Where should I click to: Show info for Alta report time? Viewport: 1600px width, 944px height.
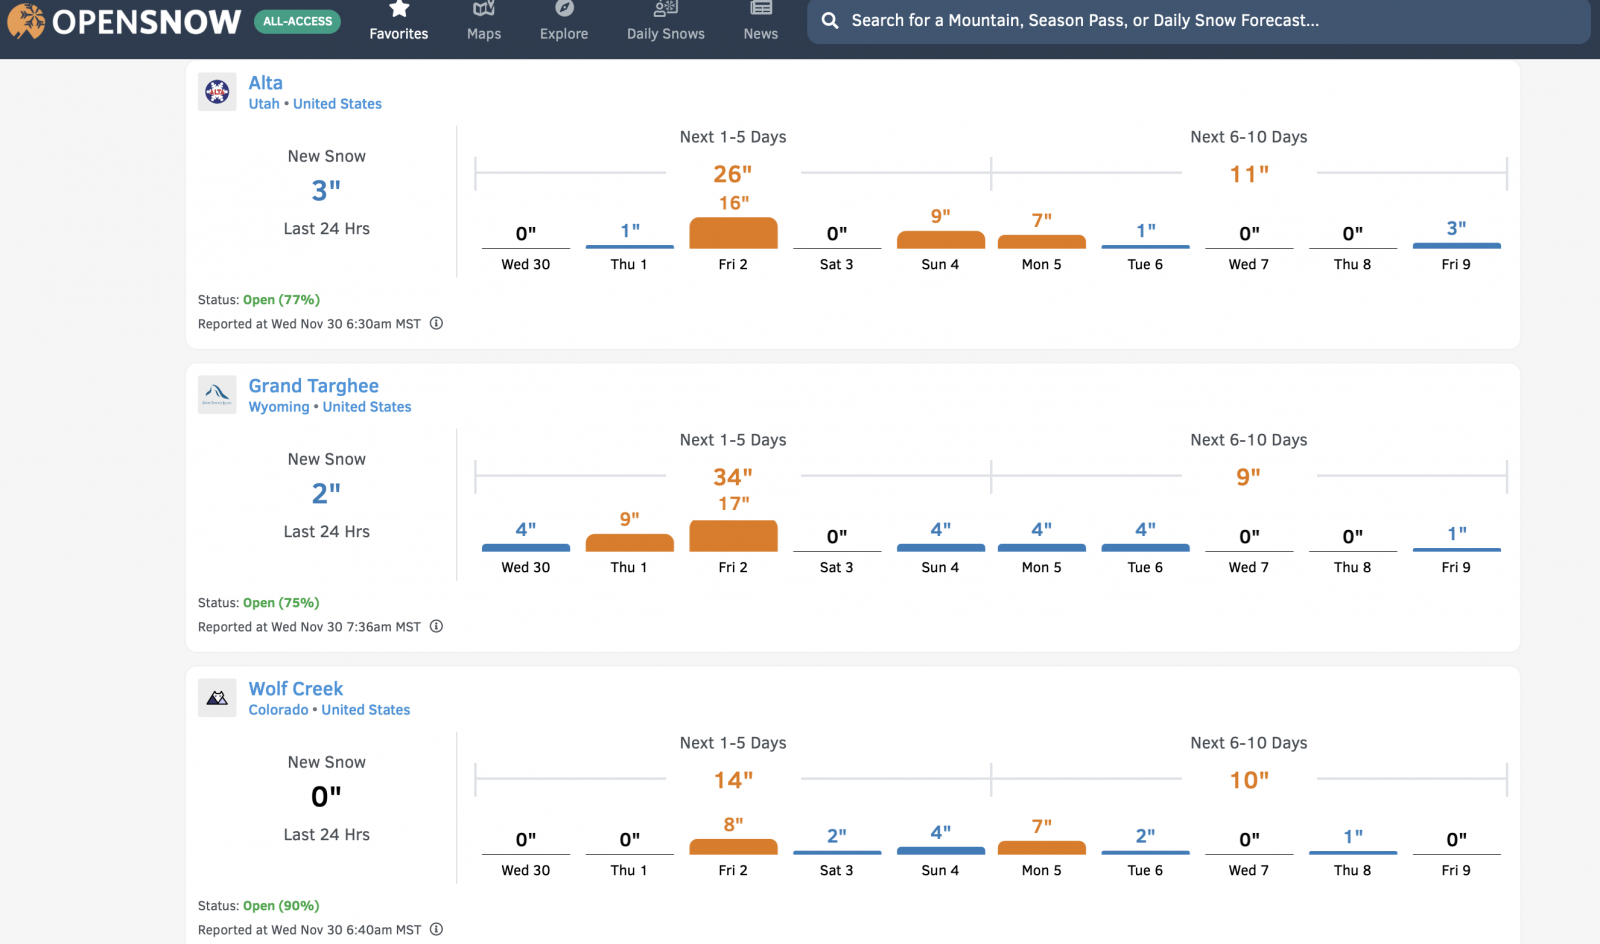pos(436,323)
